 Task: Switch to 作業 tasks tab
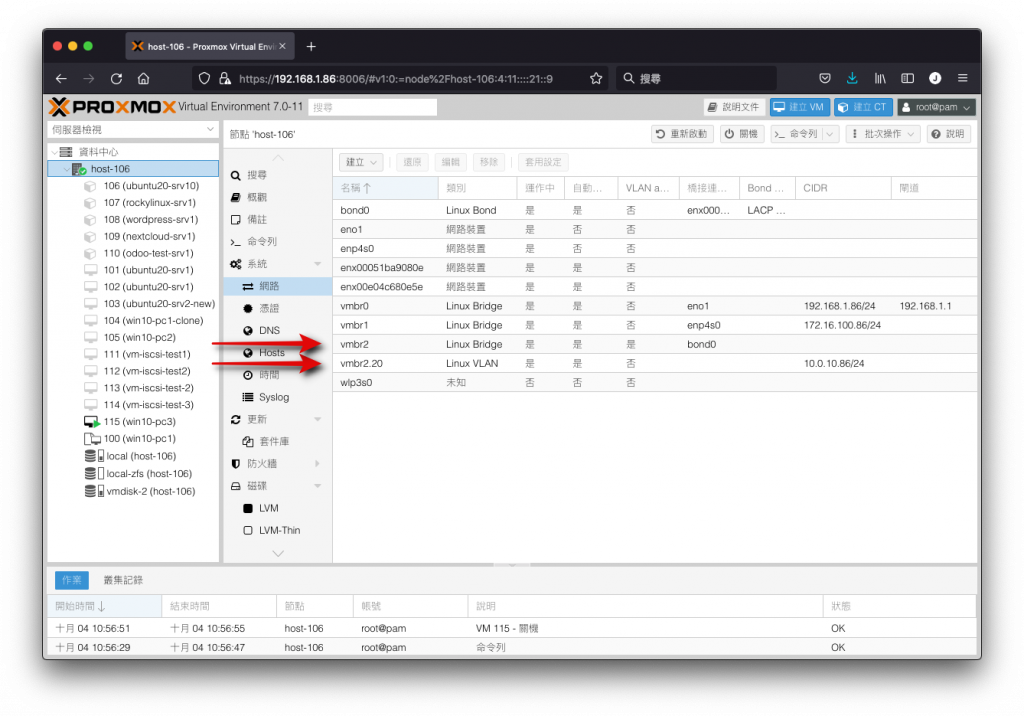71,580
